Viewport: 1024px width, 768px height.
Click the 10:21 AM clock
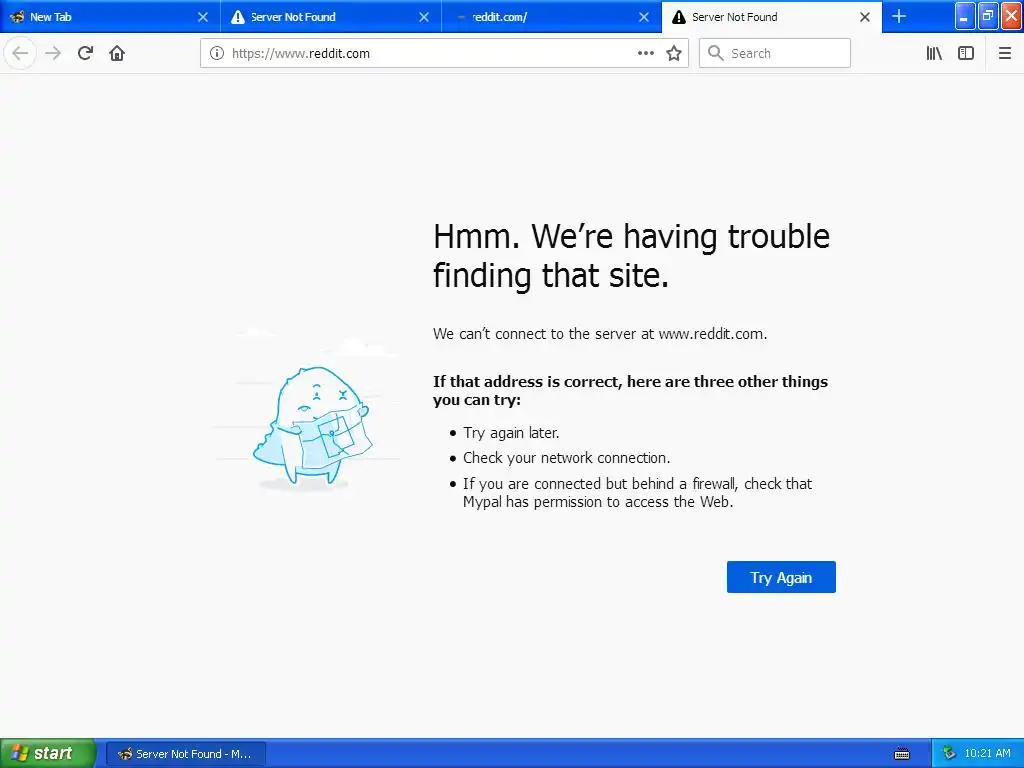987,754
